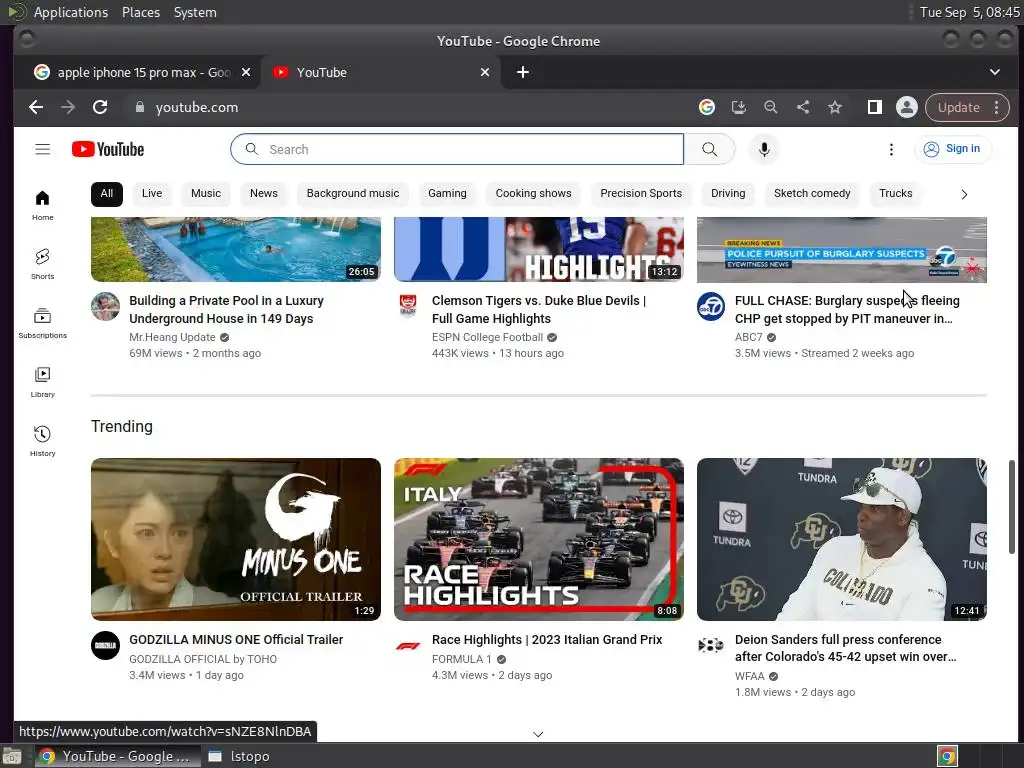Image resolution: width=1024 pixels, height=768 pixels.
Task: Close the apple iphone 15 pro max tab
Action: click(246, 72)
